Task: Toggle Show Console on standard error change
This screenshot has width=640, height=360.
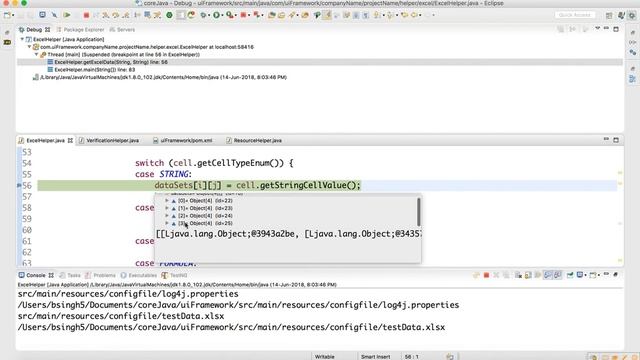Action: pyautogui.click(x=558, y=275)
